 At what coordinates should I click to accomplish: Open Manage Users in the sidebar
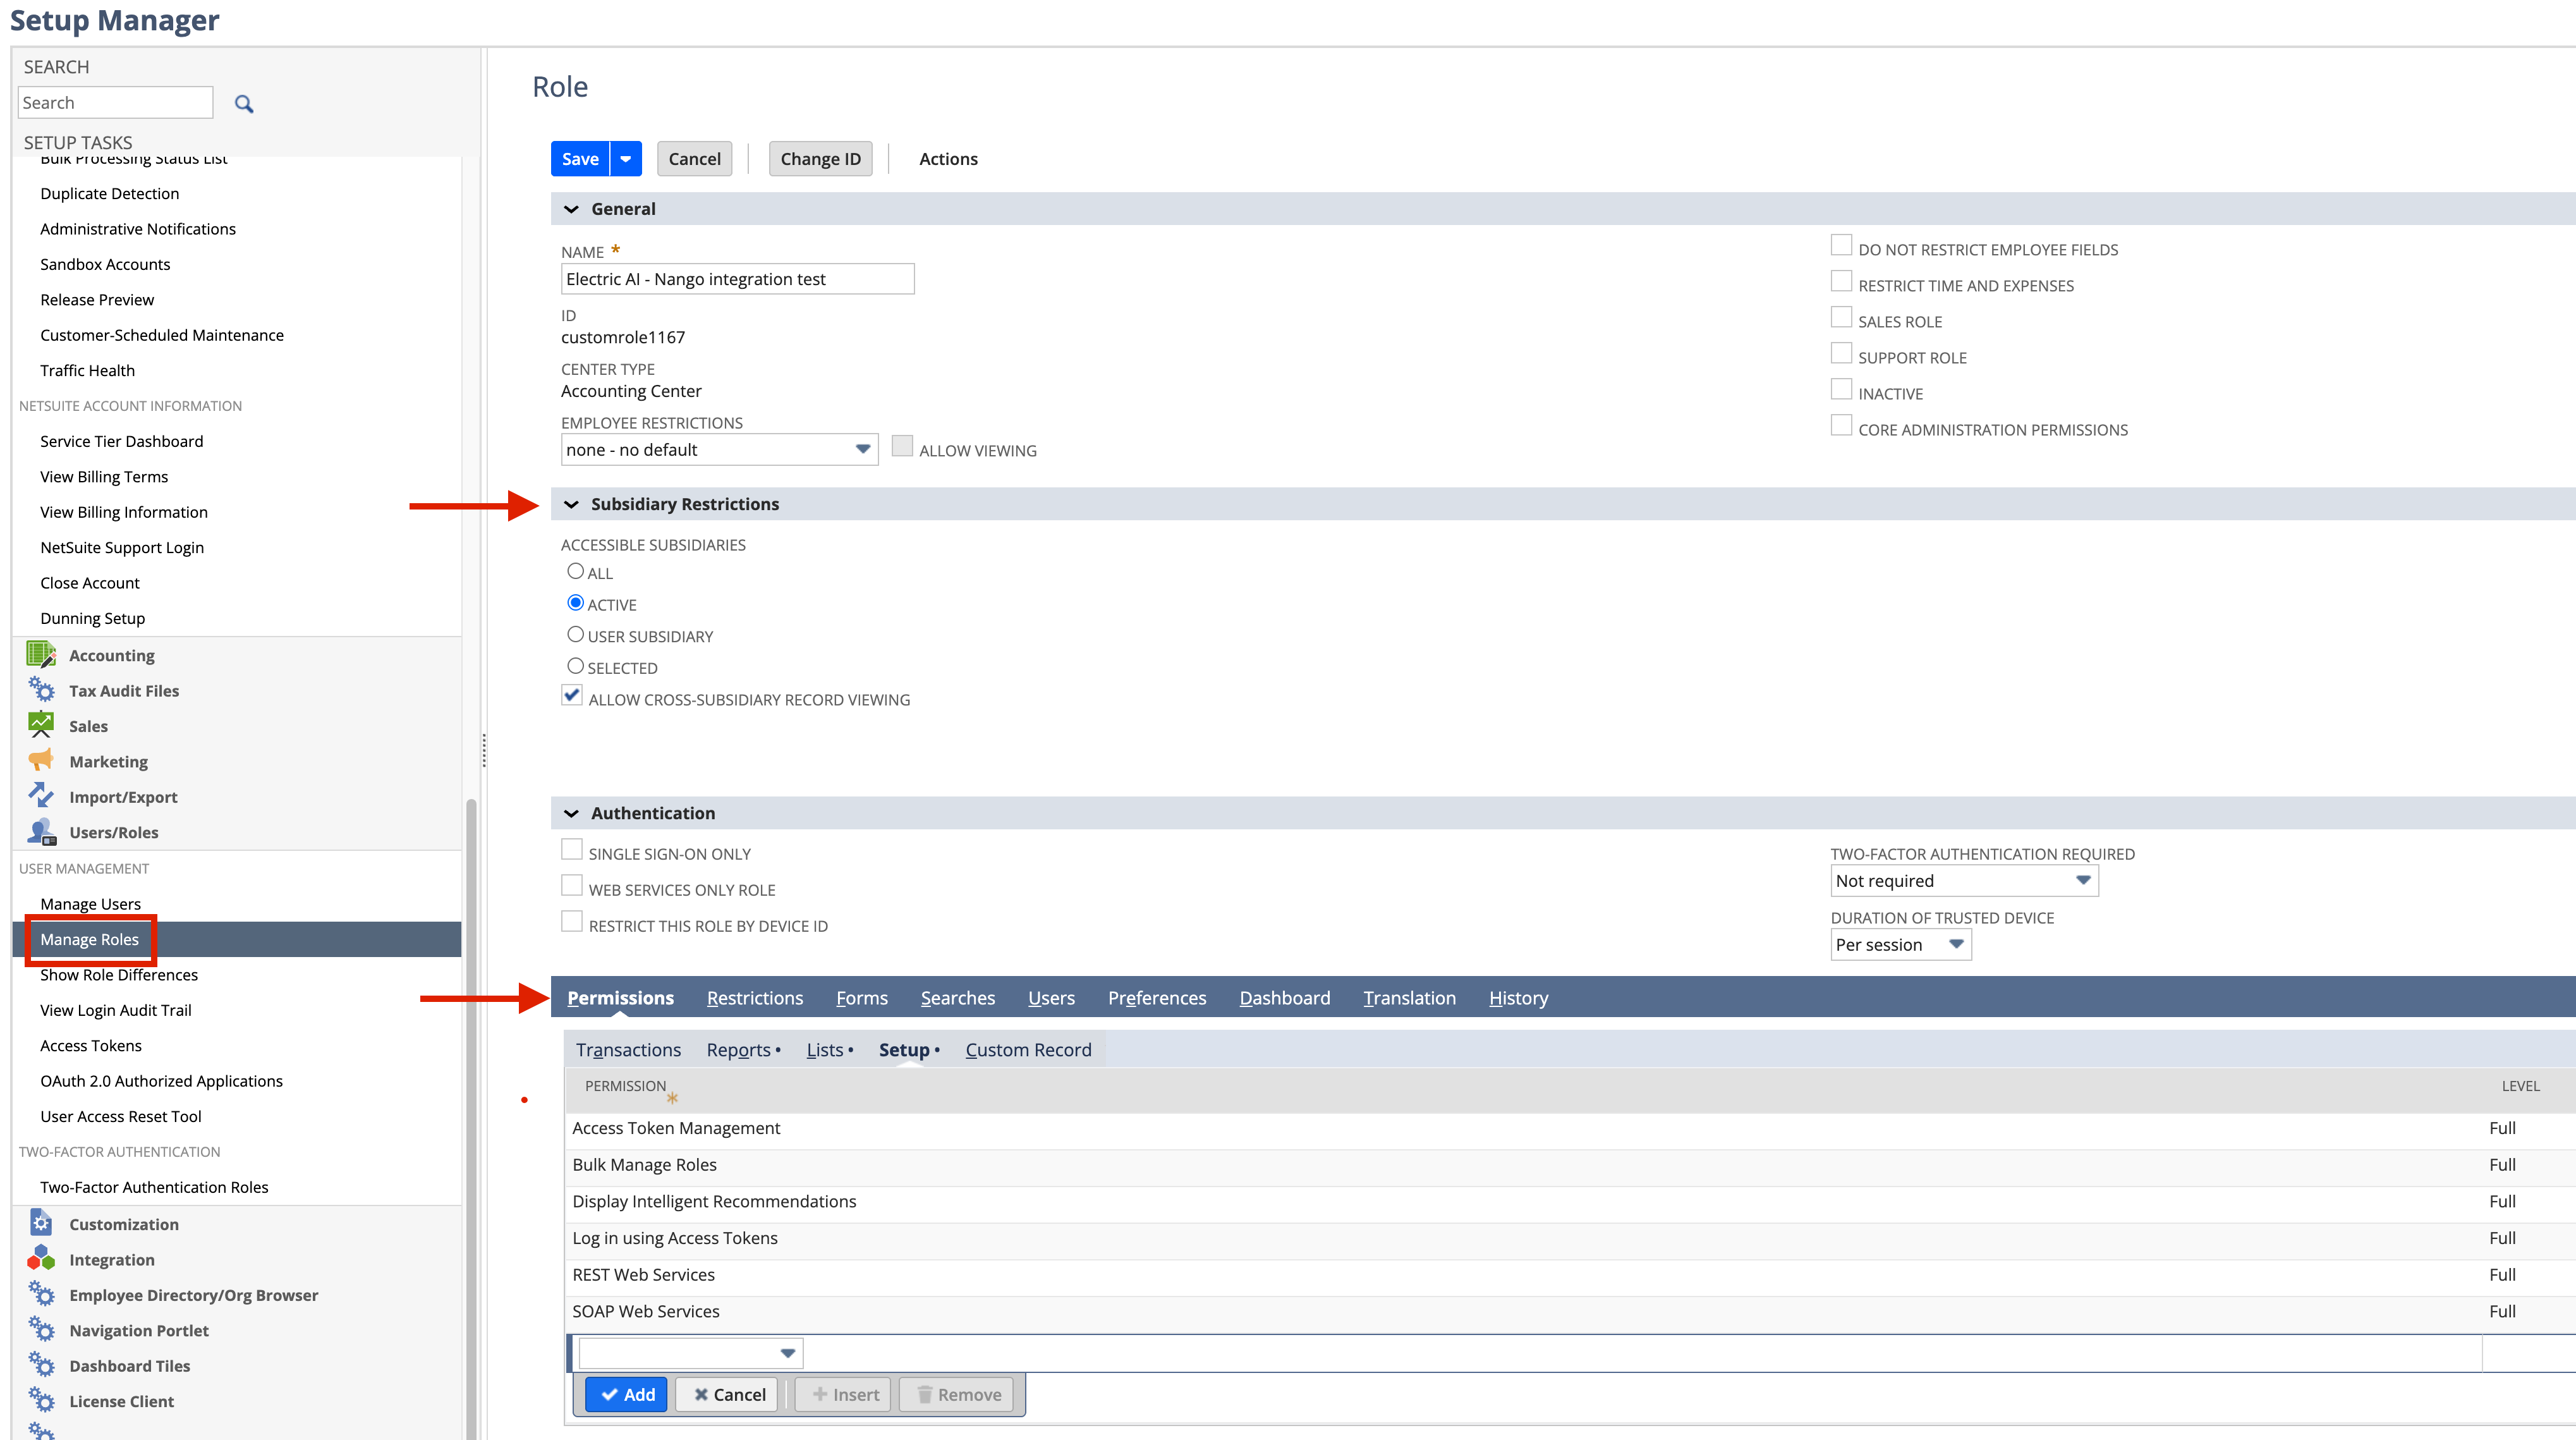pos(90,904)
